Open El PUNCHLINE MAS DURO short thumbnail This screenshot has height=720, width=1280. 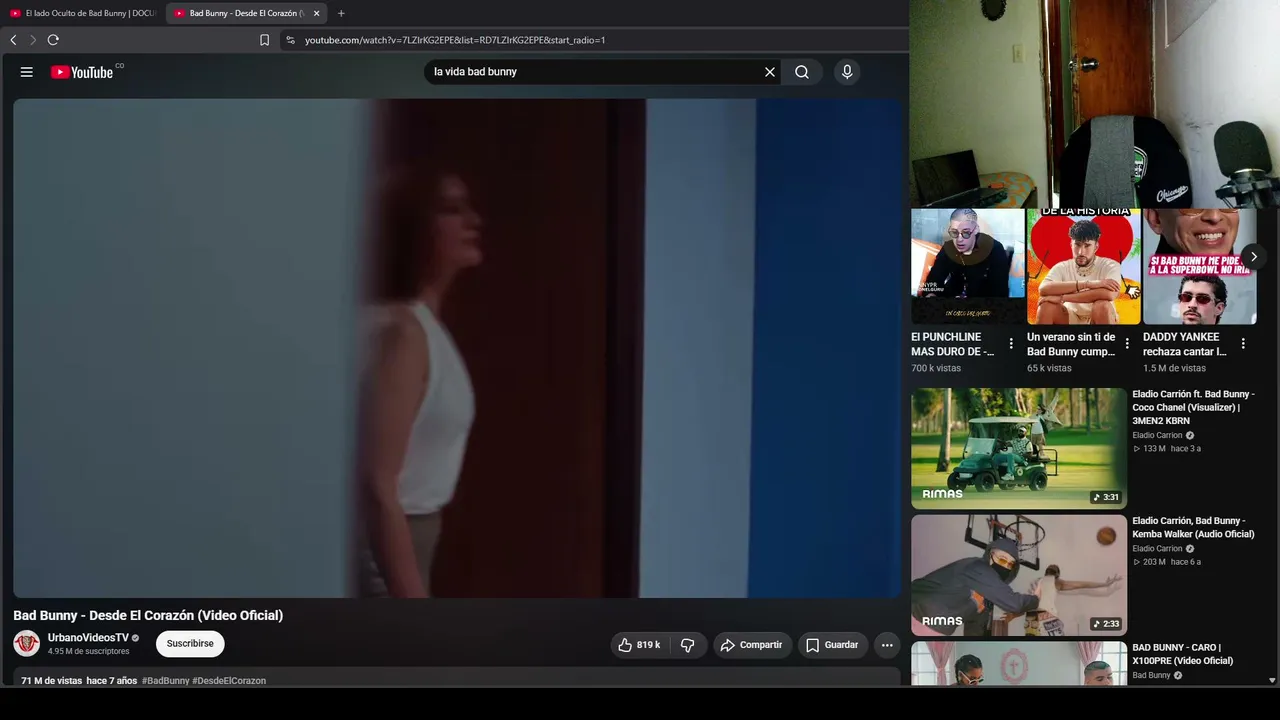(967, 266)
